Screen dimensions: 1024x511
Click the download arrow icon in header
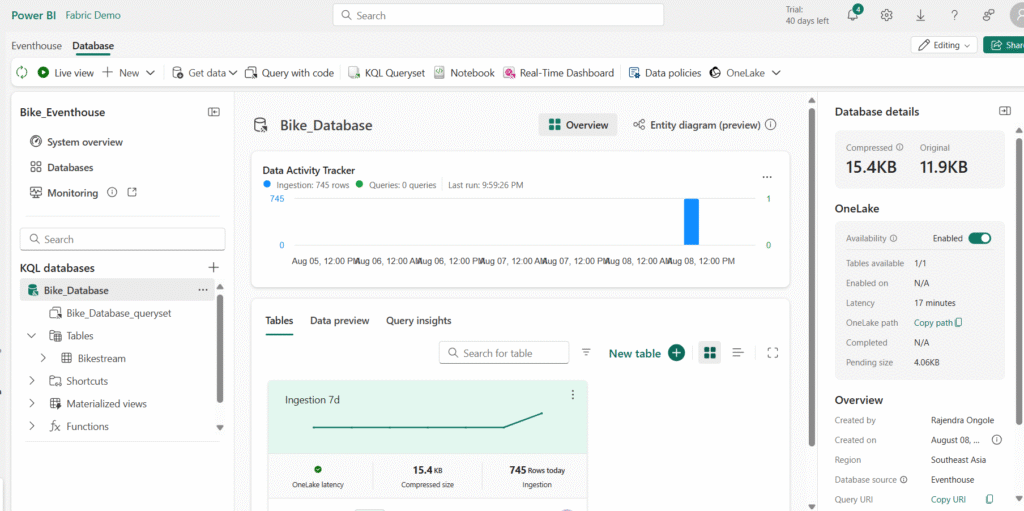pos(920,16)
